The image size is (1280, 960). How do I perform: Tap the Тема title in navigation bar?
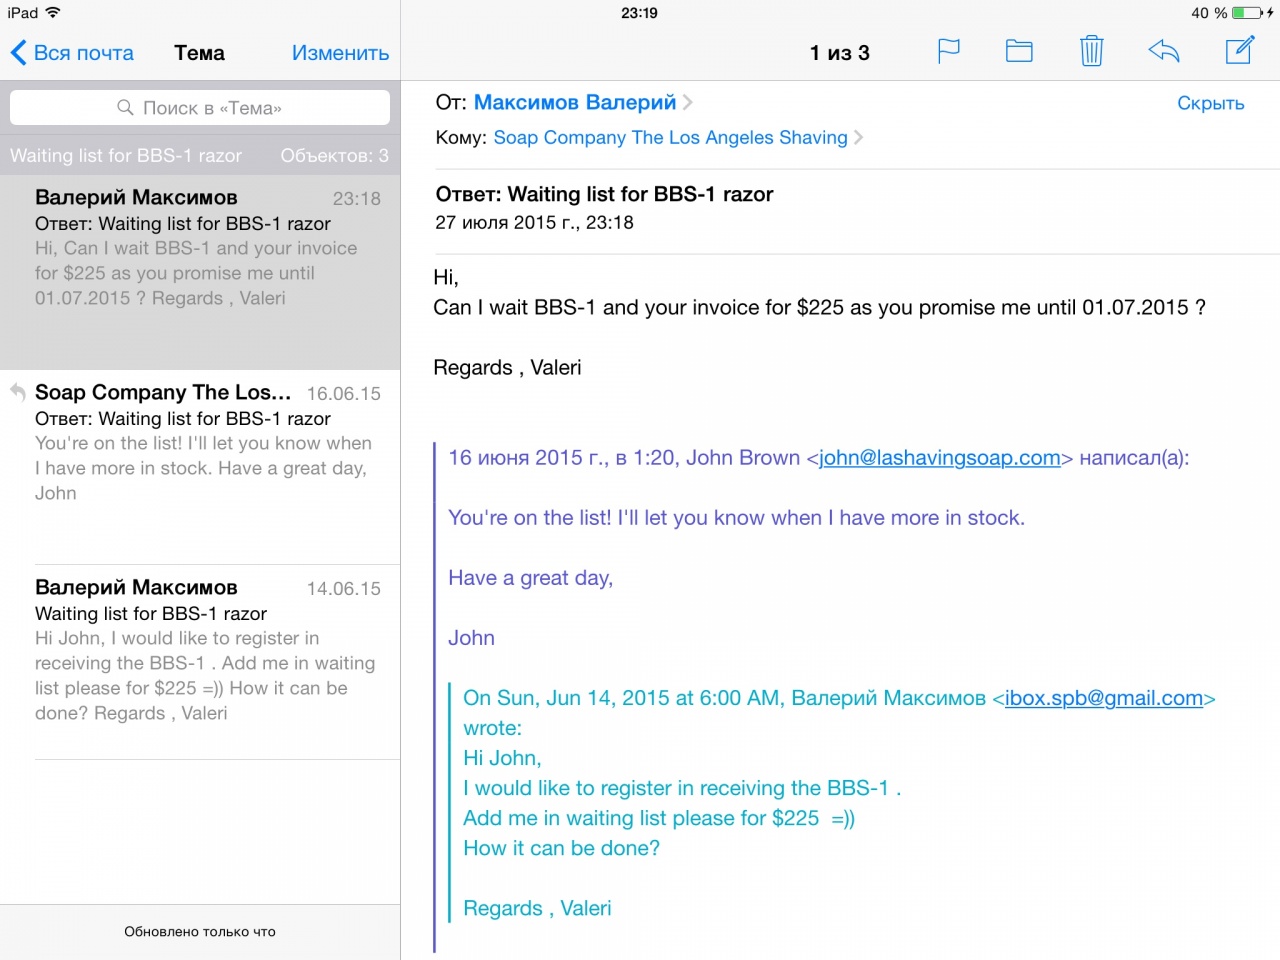(x=199, y=53)
